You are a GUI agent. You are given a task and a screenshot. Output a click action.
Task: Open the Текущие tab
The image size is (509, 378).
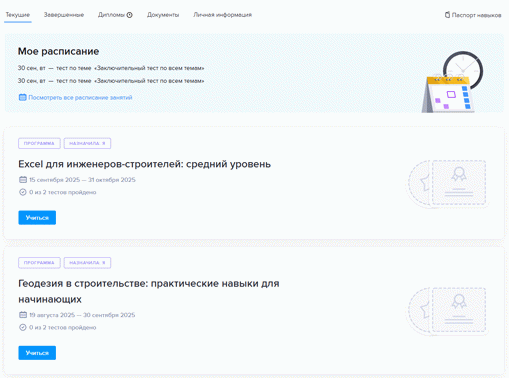pyautogui.click(x=18, y=15)
